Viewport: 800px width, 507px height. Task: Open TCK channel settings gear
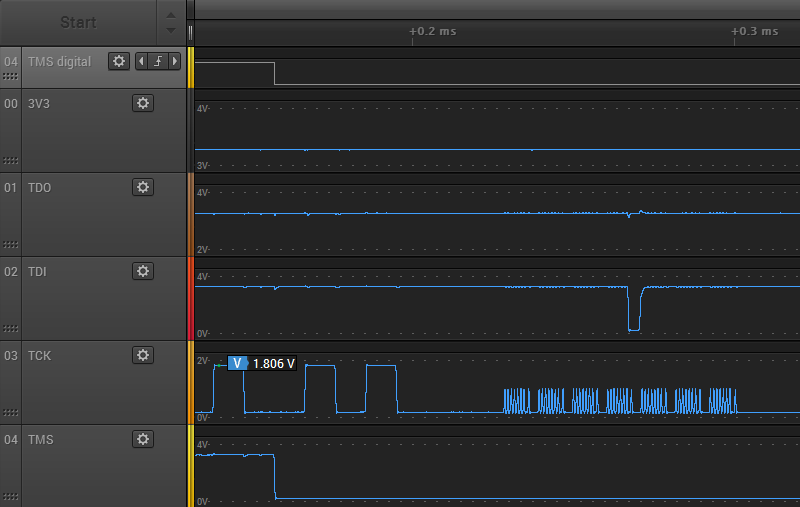pyautogui.click(x=143, y=355)
